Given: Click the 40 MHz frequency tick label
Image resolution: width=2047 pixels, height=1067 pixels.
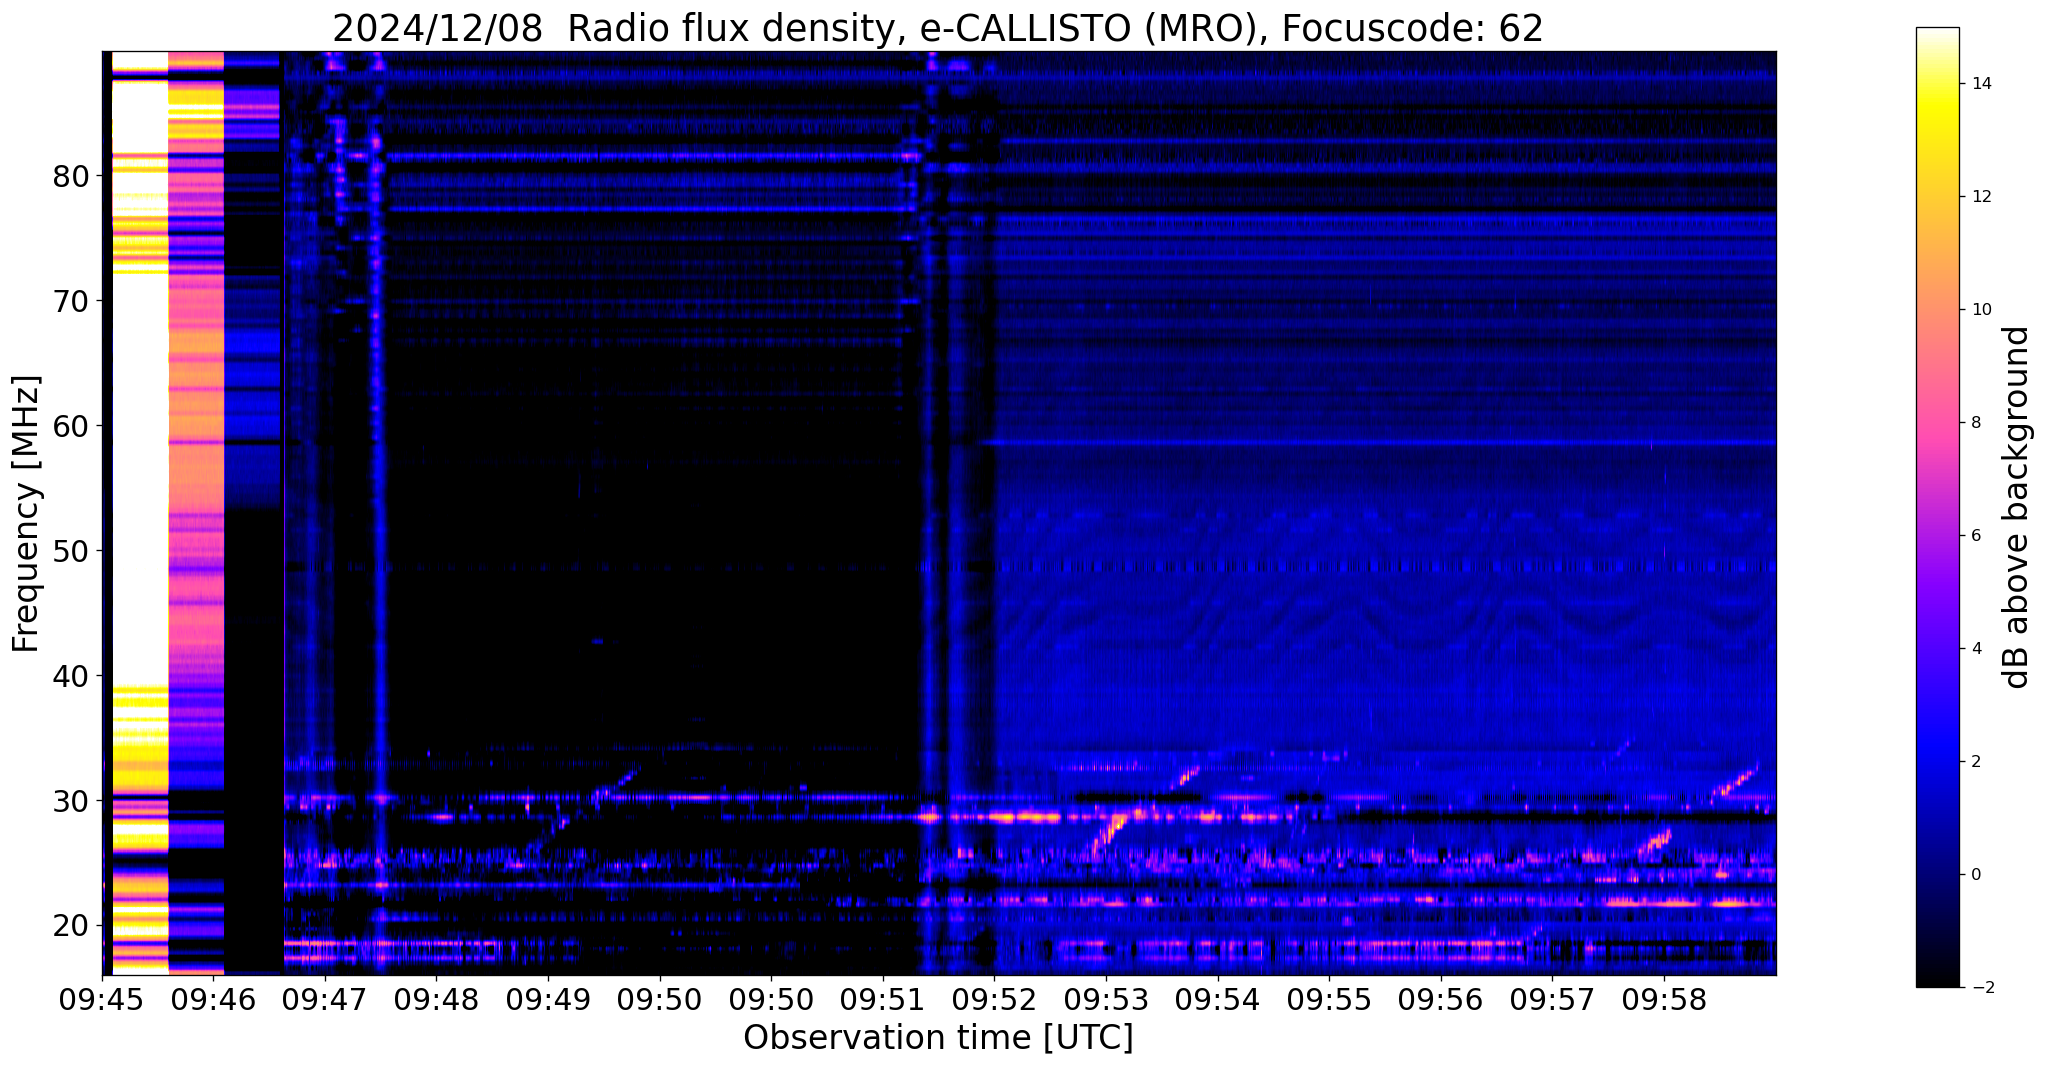Looking at the screenshot, I should click(70, 676).
